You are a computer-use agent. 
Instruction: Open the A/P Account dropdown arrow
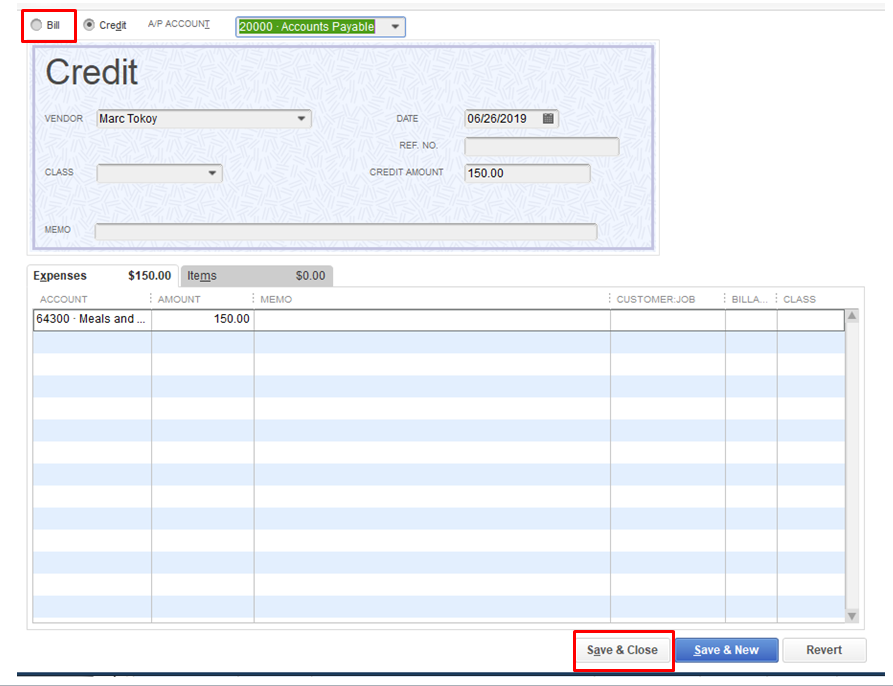[x=395, y=27]
